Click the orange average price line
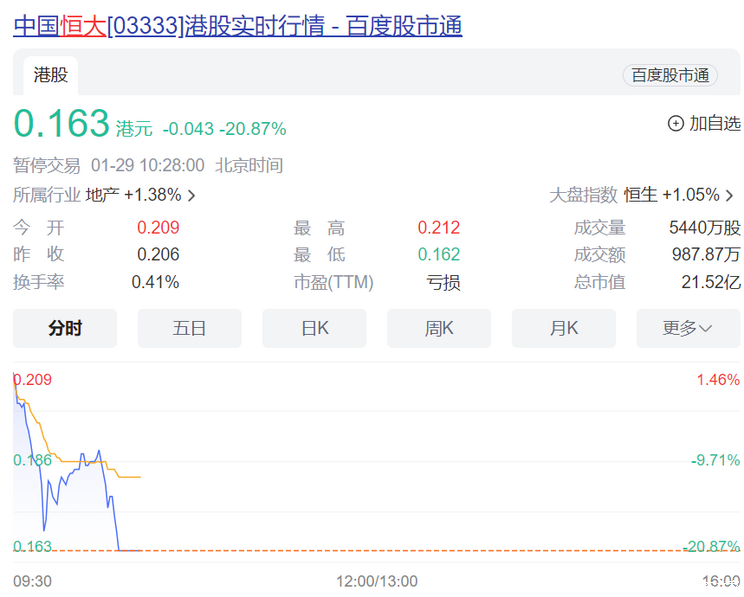The width and height of the screenshot is (744, 597). coord(130,477)
